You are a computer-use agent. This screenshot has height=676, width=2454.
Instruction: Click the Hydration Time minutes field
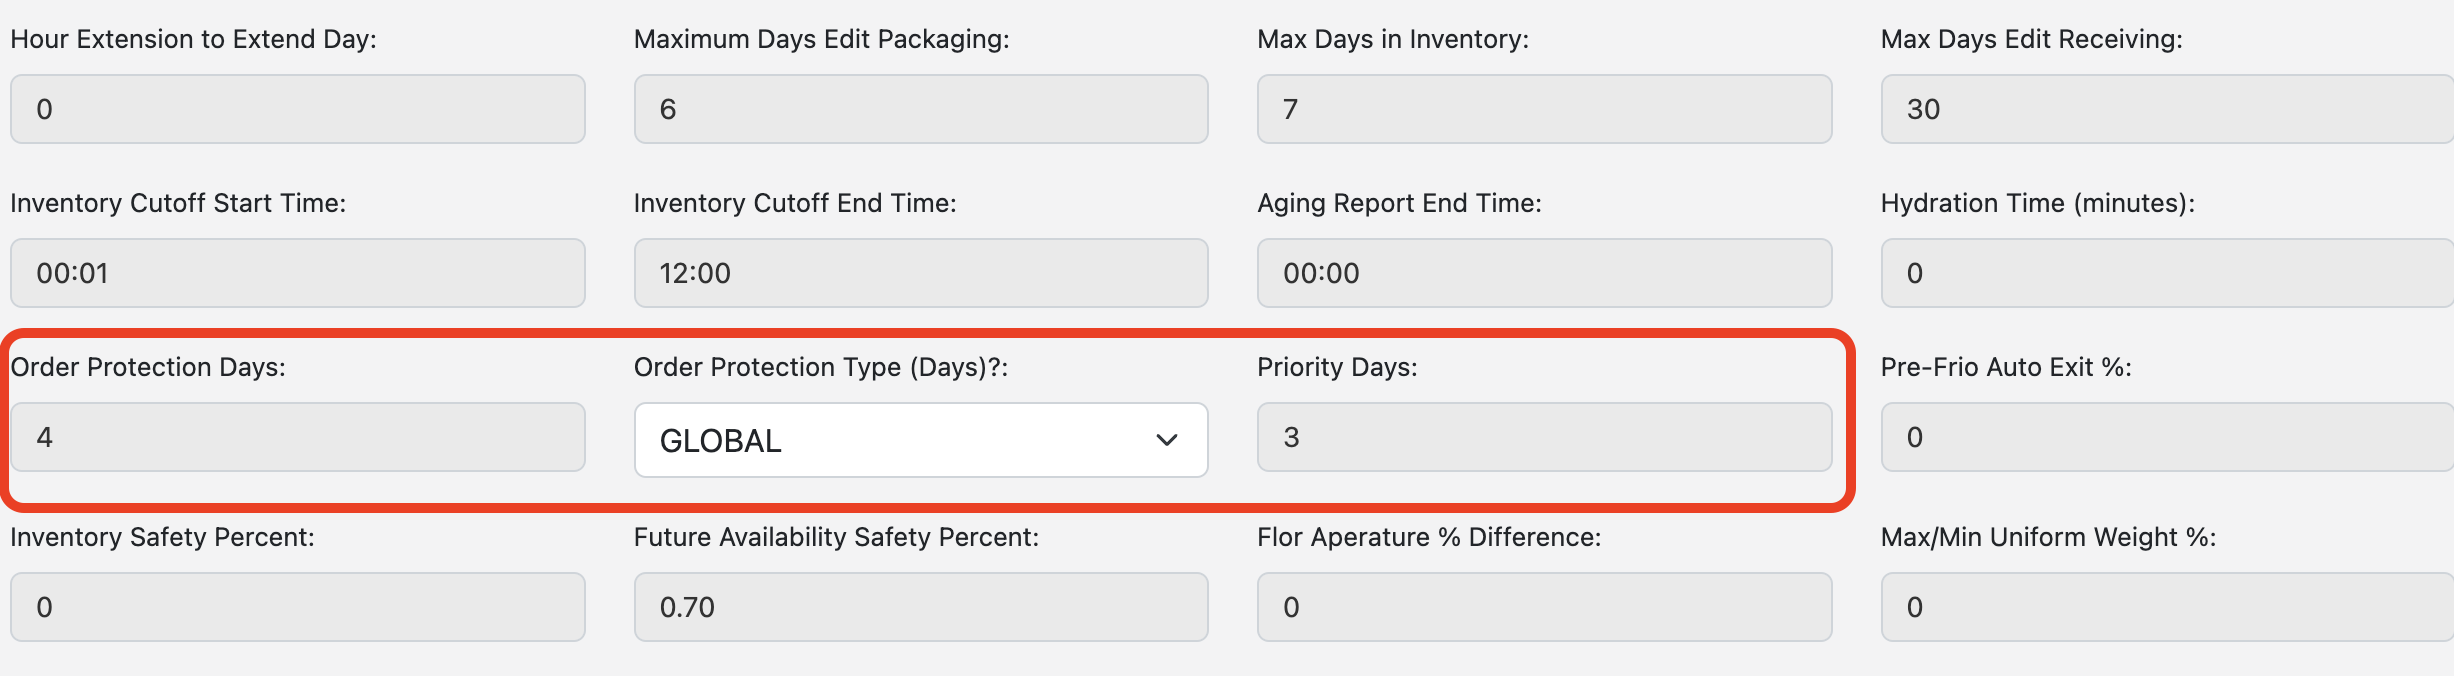pyautogui.click(x=2166, y=273)
